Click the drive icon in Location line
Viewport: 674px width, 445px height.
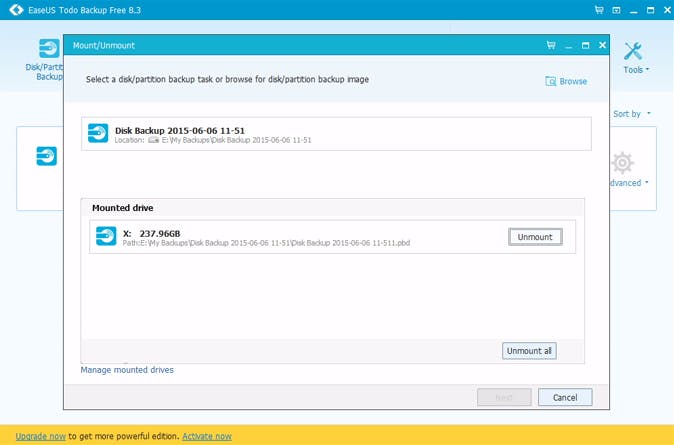click(153, 140)
